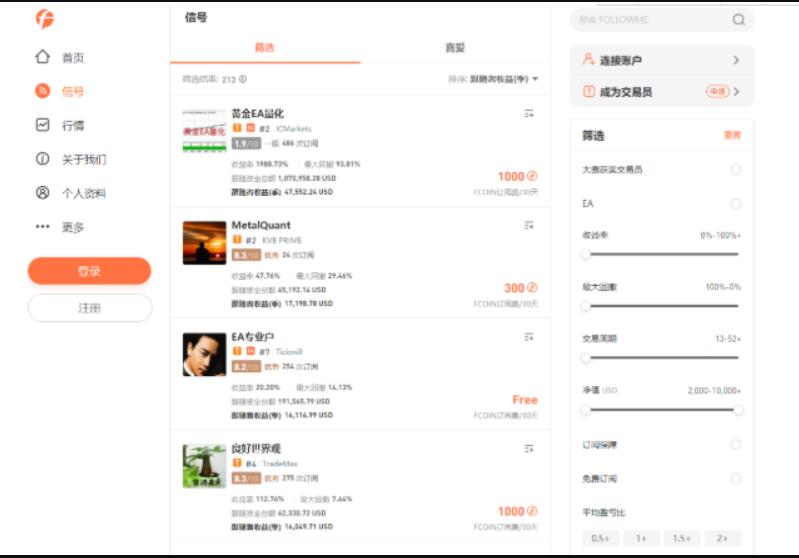Image resolution: width=799 pixels, height=558 pixels.
Task: Switch to the 喜爱 tab
Action: click(455, 47)
